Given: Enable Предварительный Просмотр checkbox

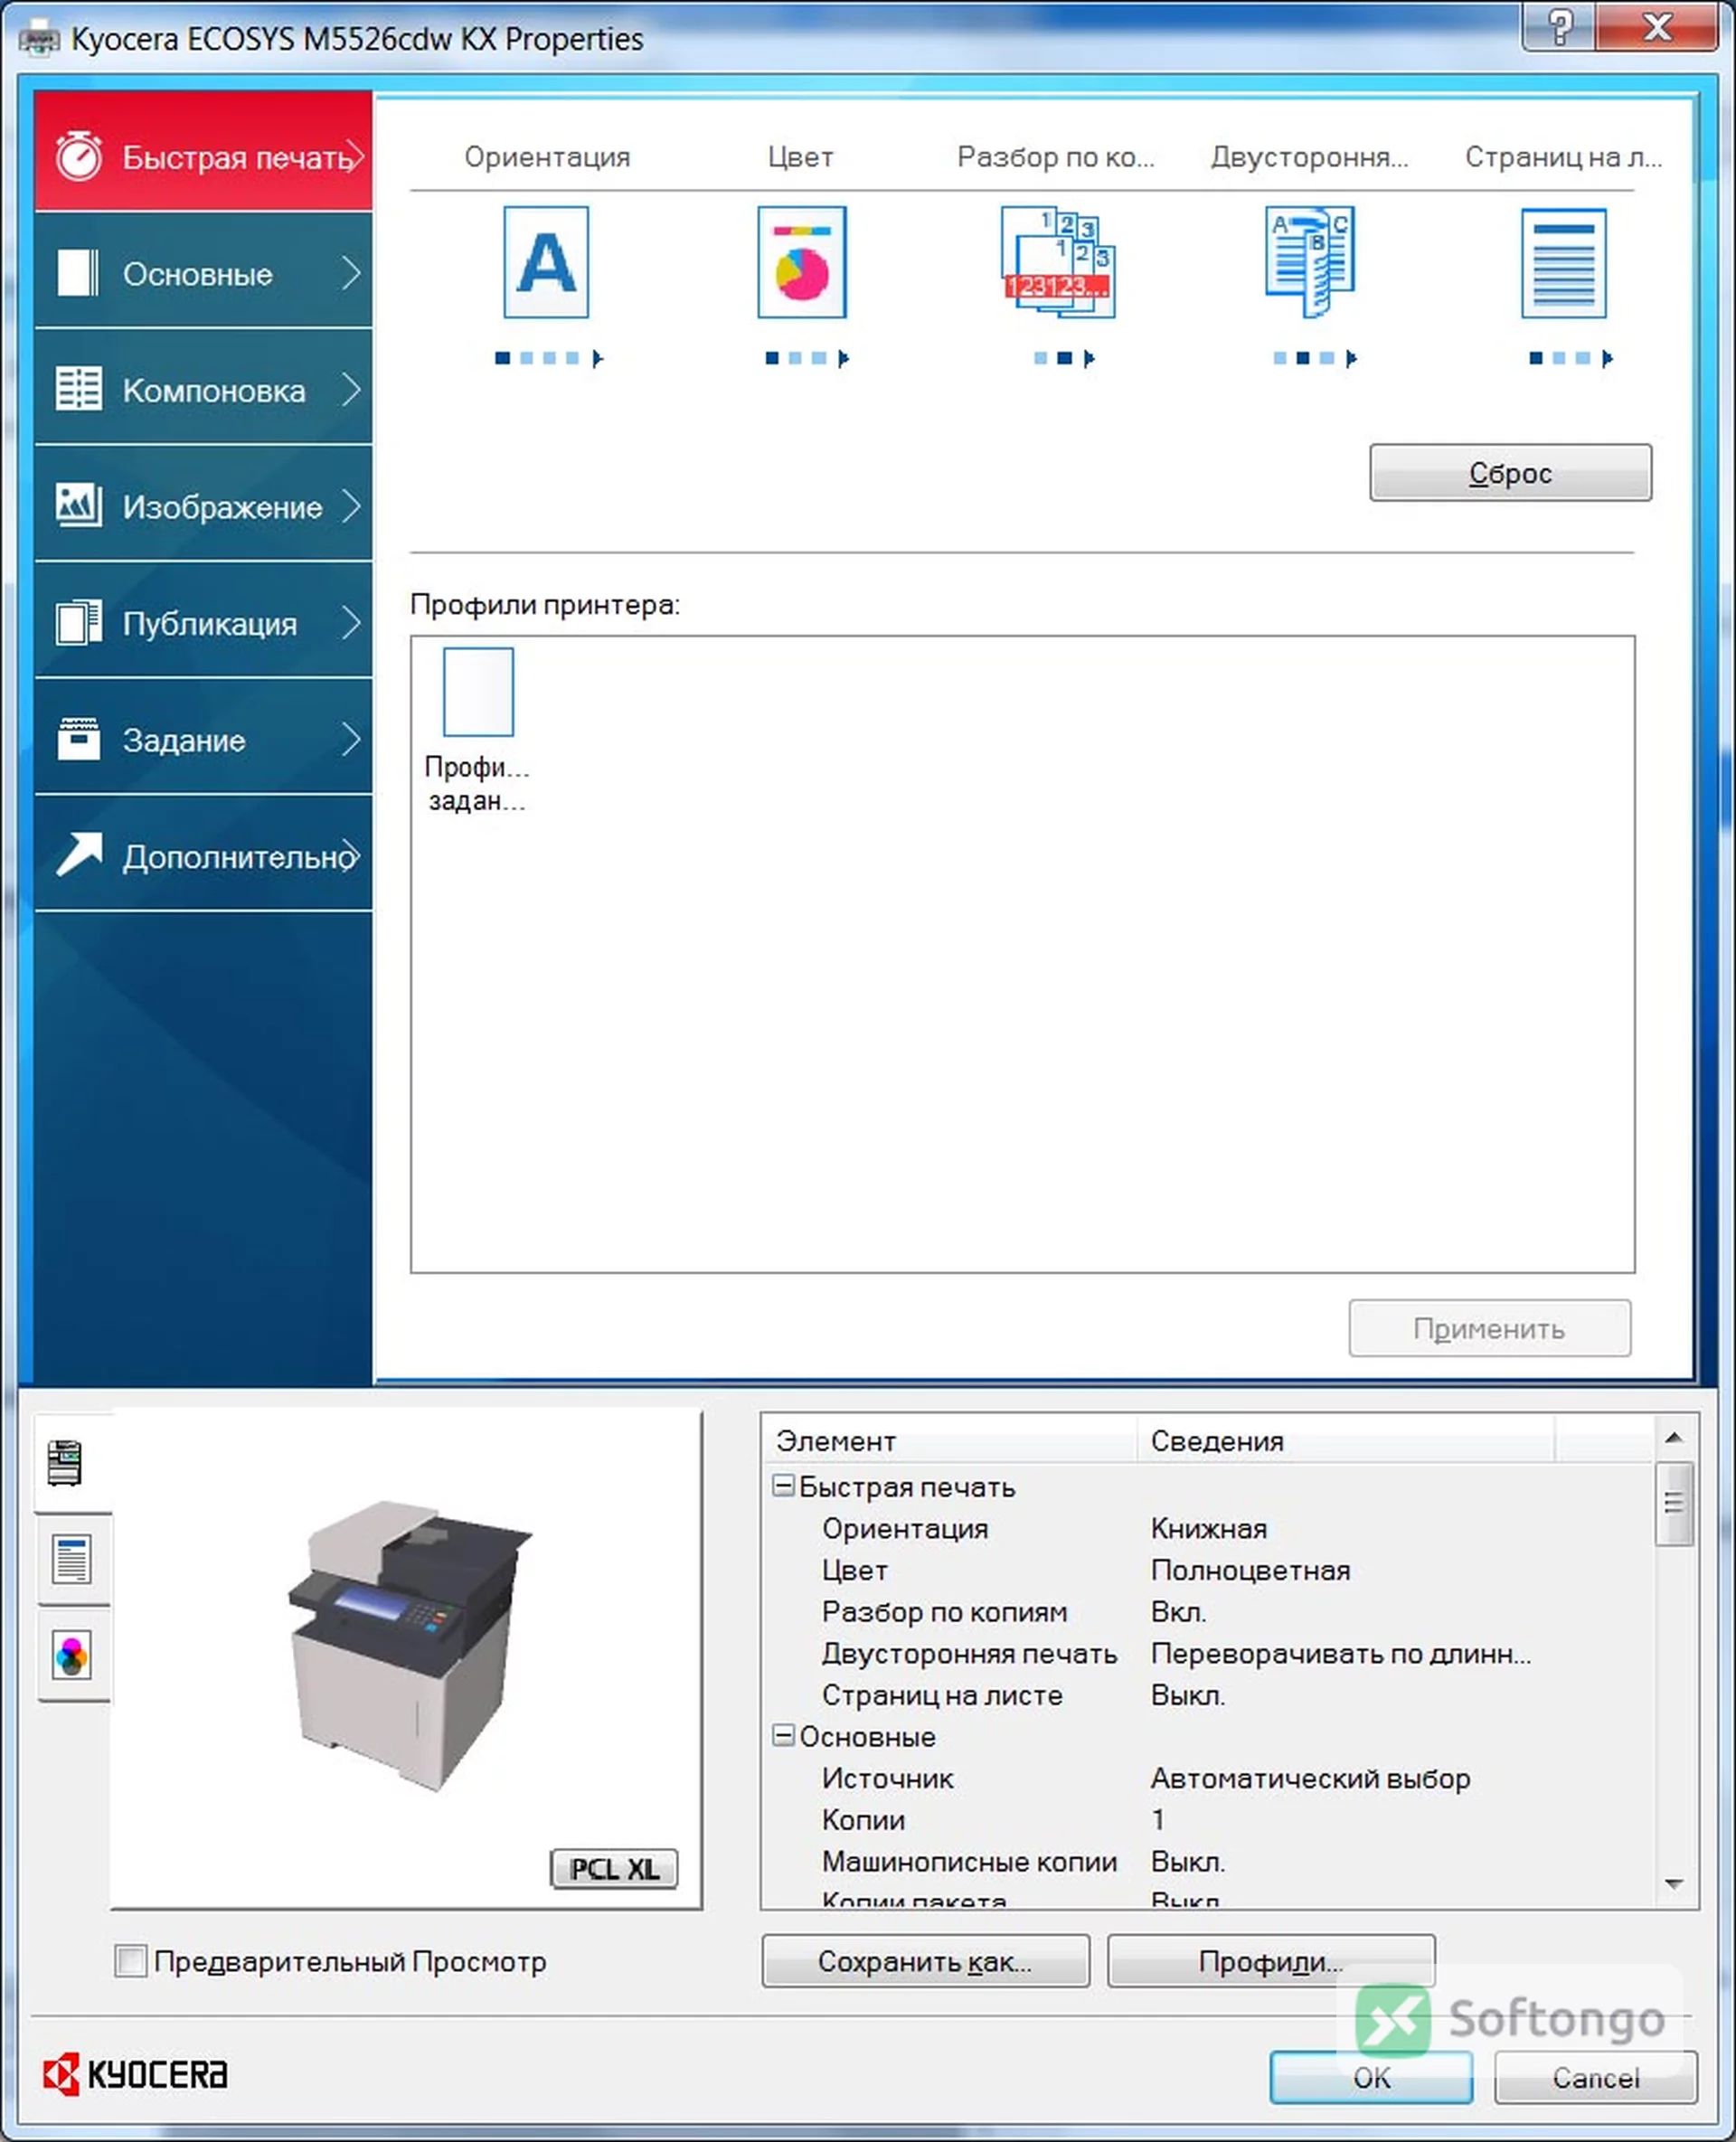Looking at the screenshot, I should (131, 1960).
